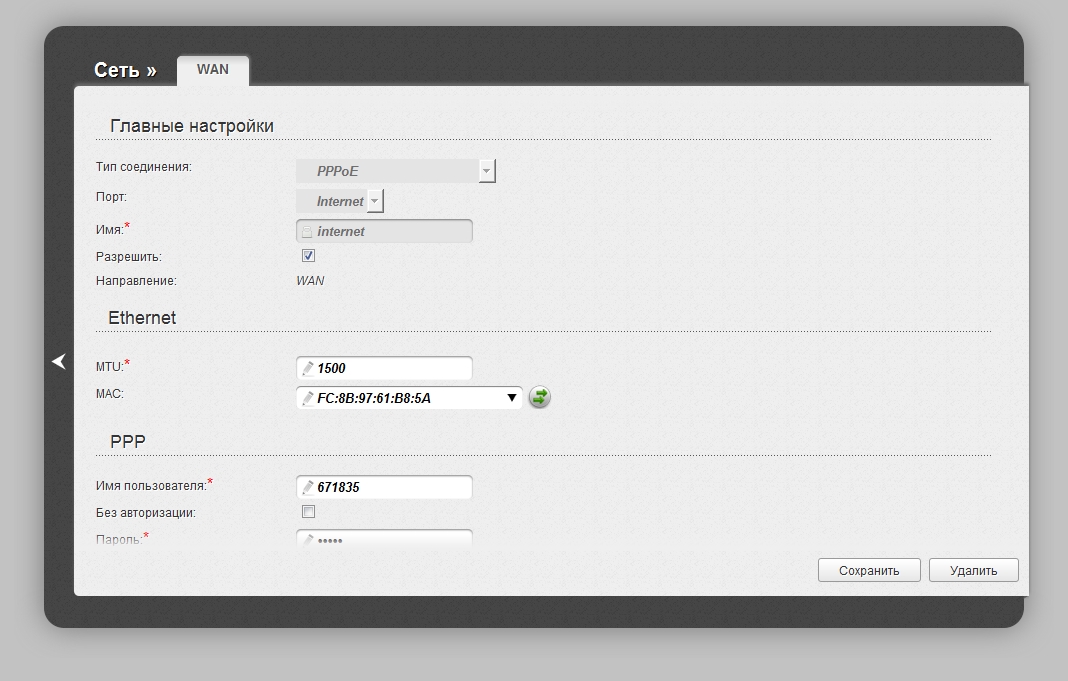Click the lock icon in the Имя field
Viewport: 1068px width, 681px height.
point(307,232)
